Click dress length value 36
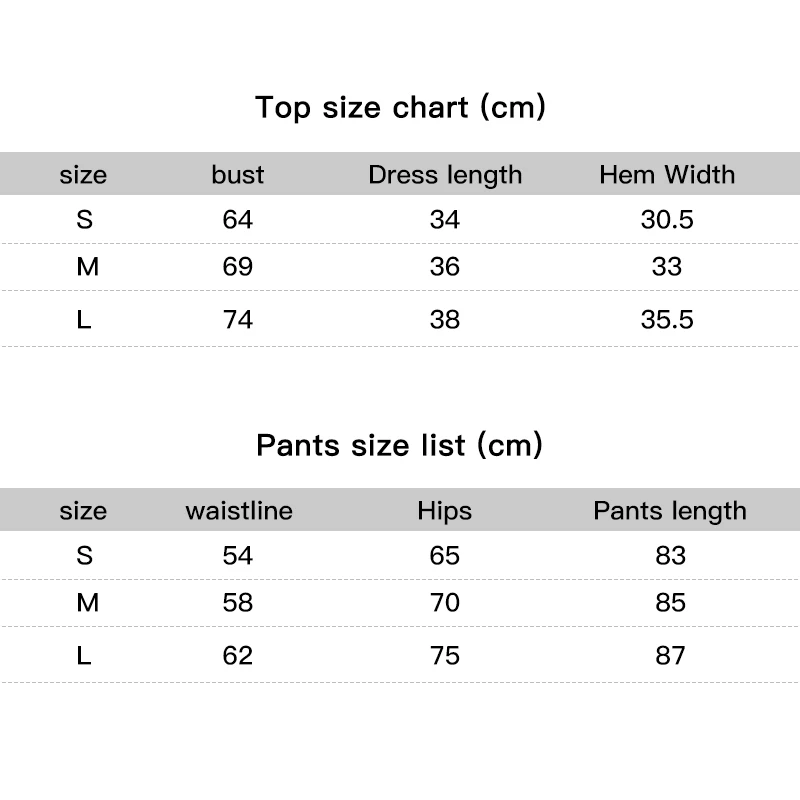 coord(444,267)
